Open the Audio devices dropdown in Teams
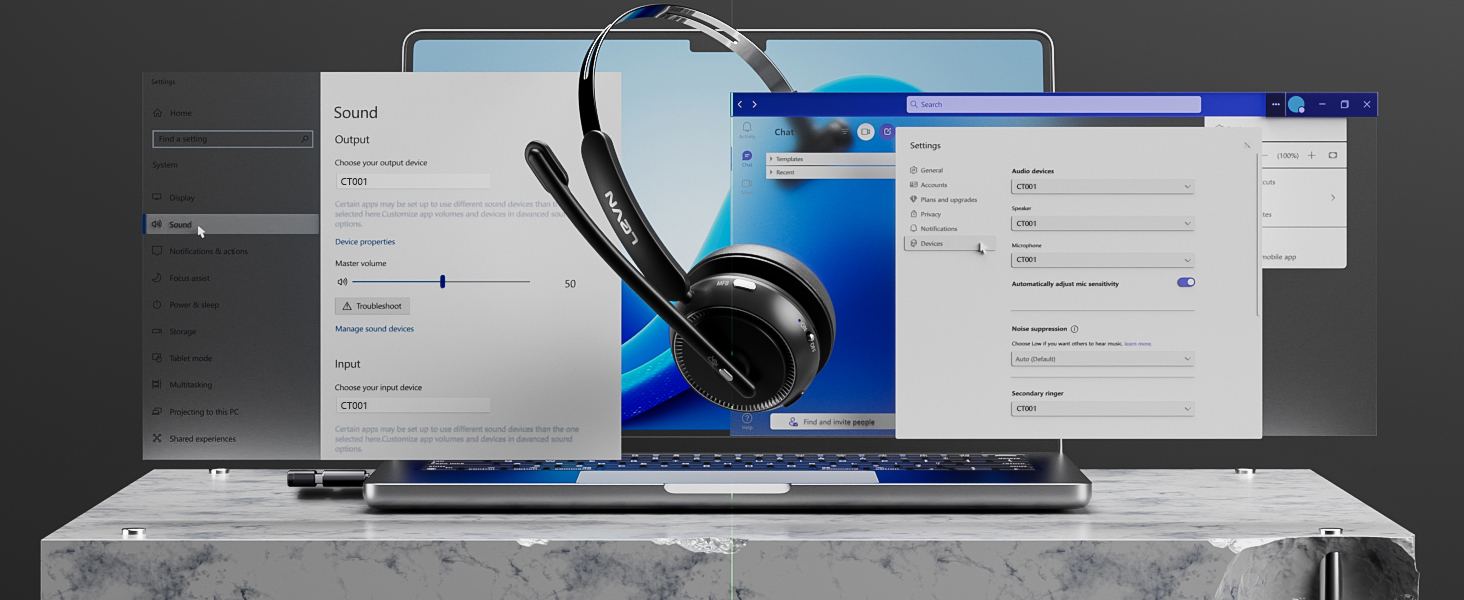 [1103, 187]
